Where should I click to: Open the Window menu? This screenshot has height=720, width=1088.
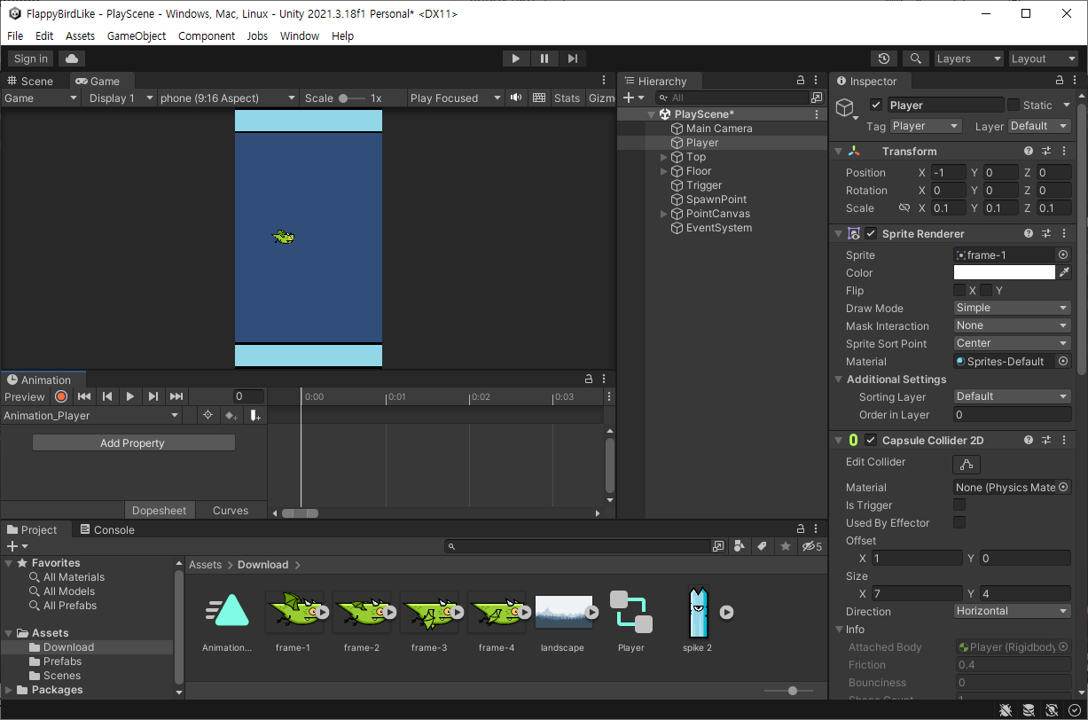coord(299,36)
